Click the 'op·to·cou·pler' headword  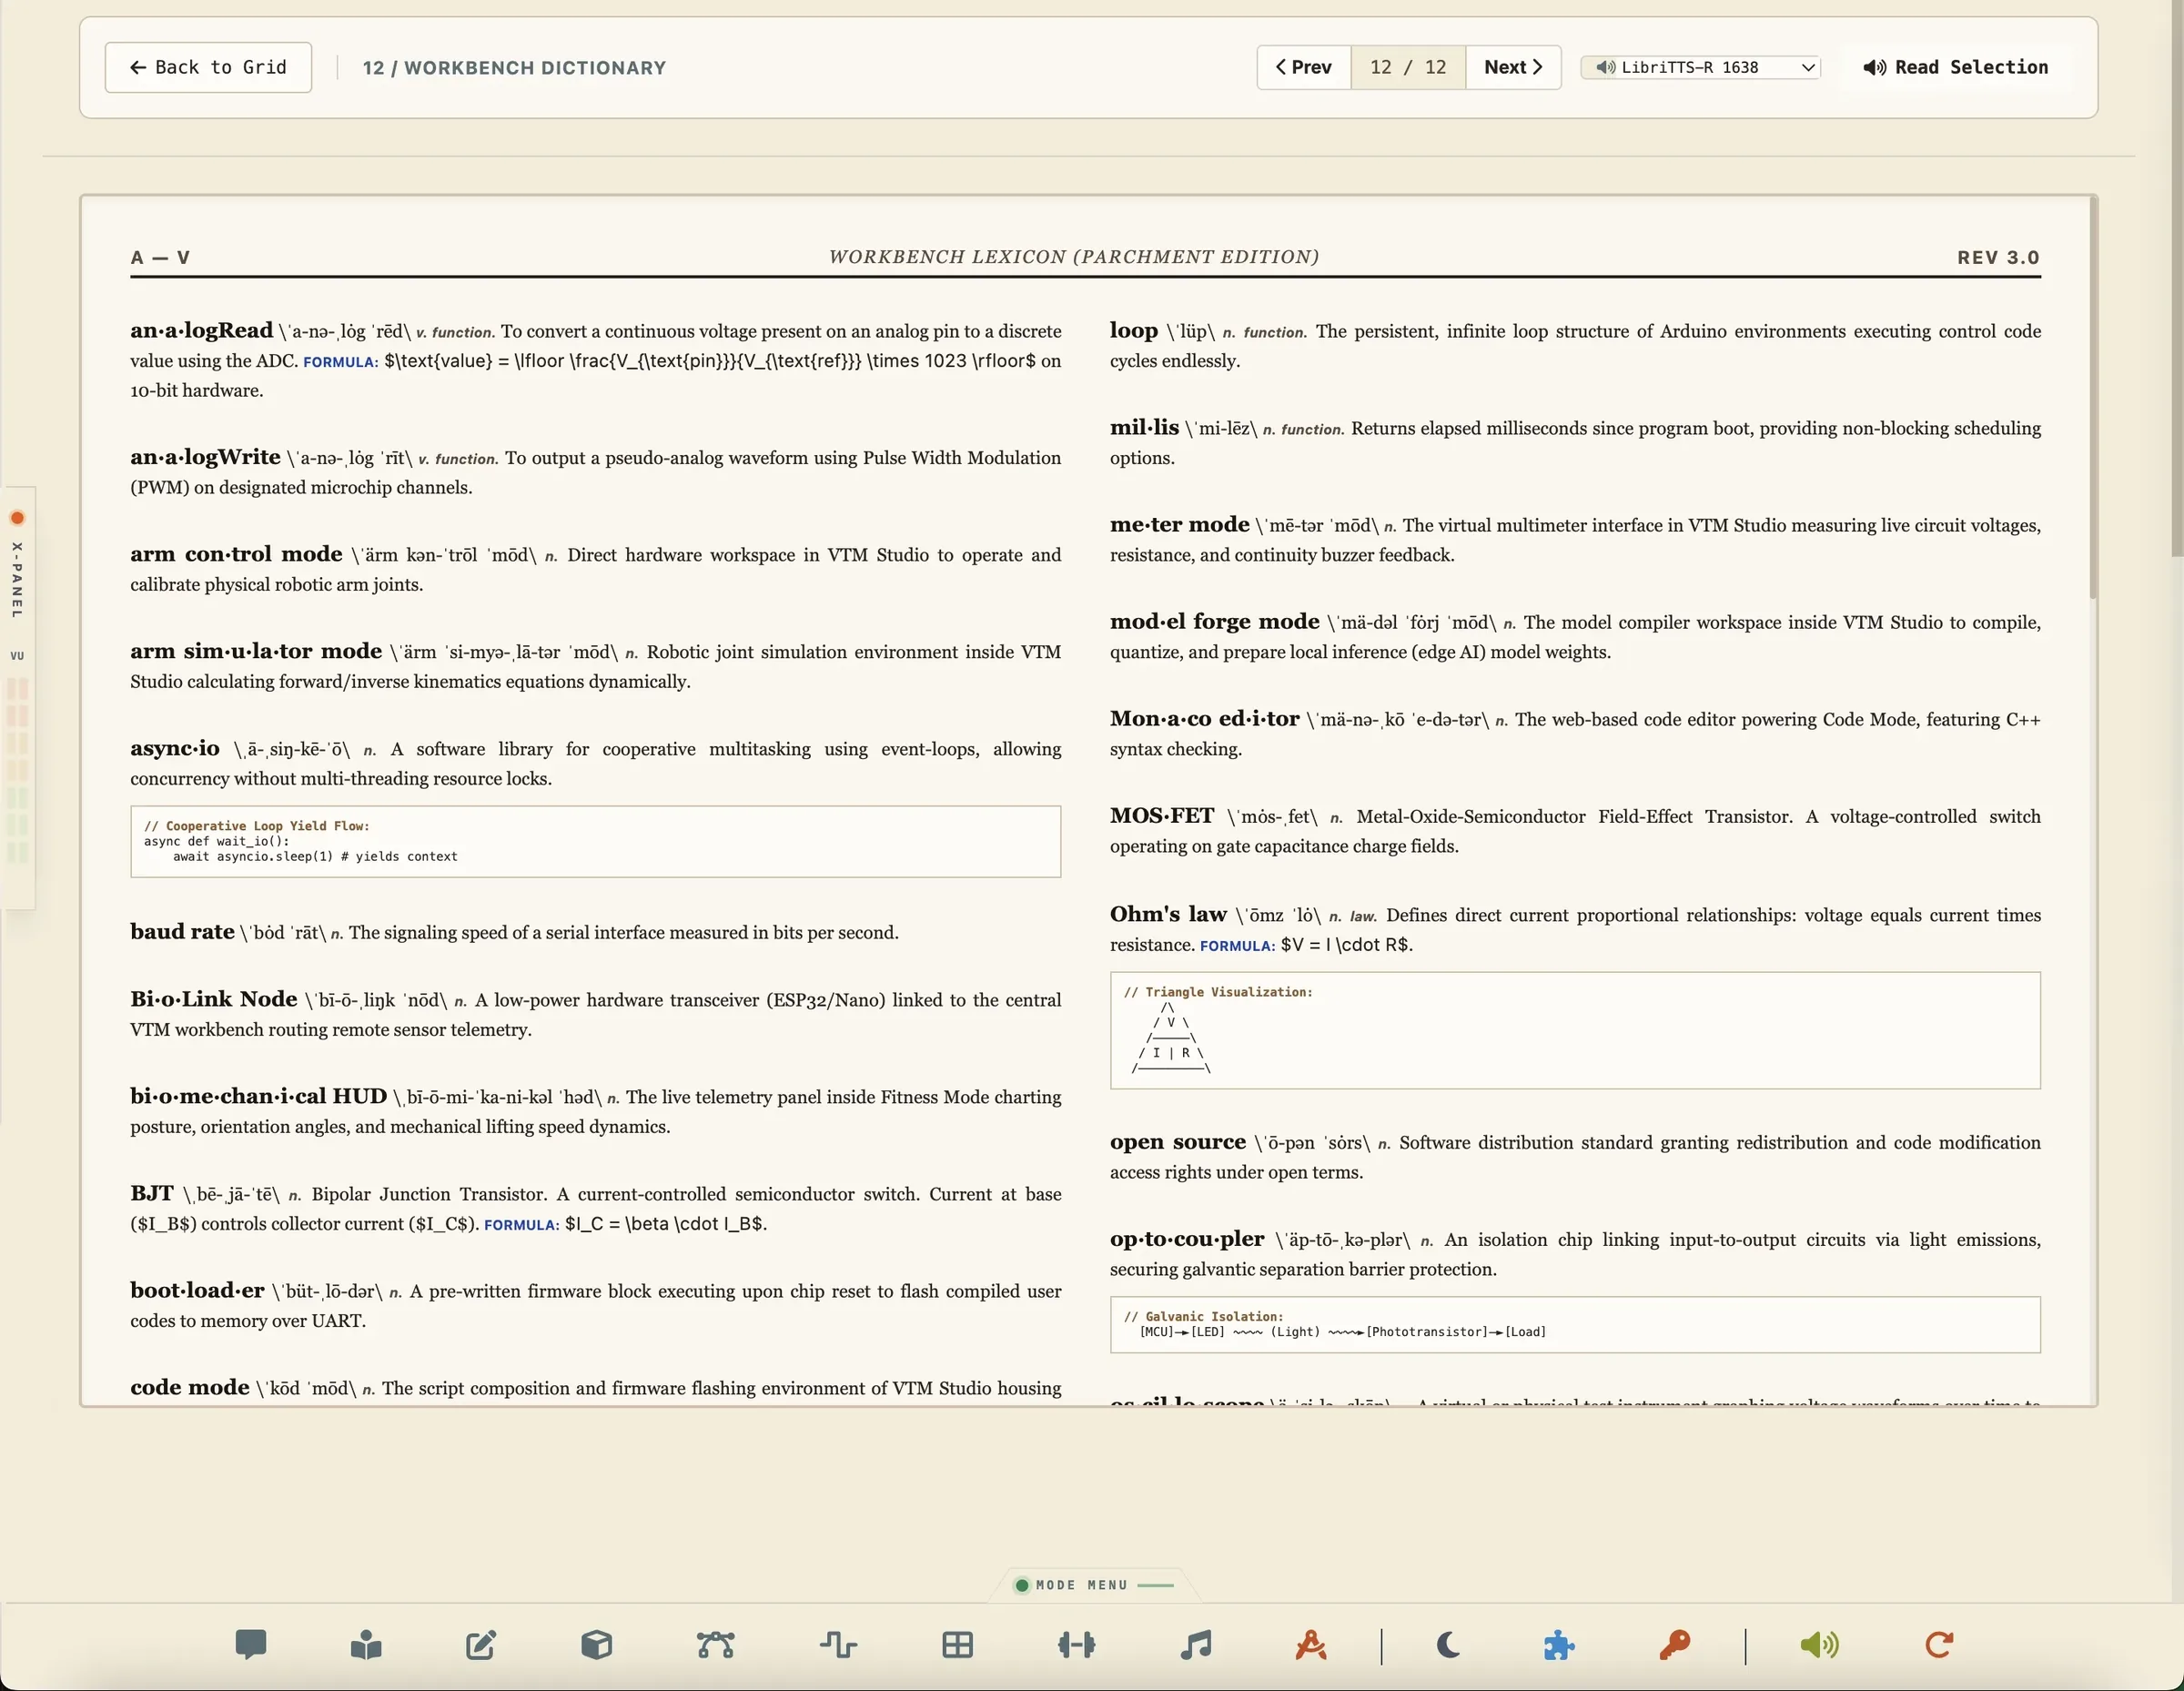1187,1239
